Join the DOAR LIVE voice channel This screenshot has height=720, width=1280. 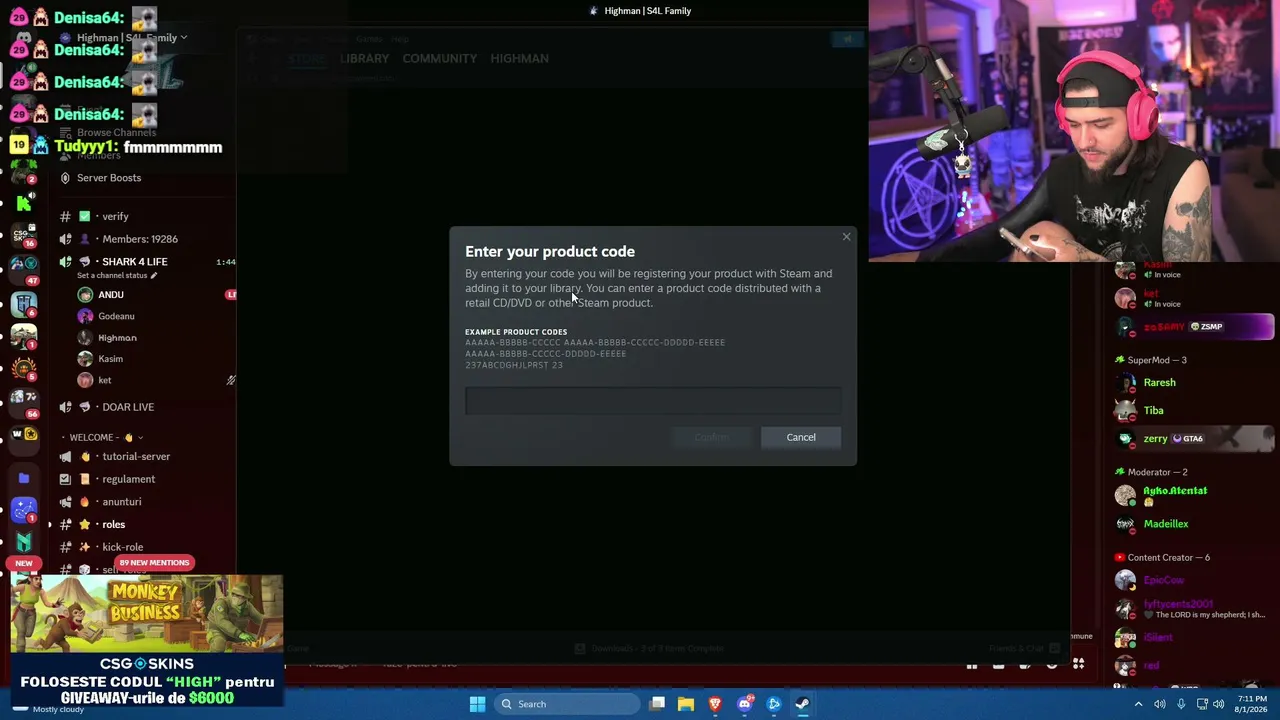(x=128, y=407)
